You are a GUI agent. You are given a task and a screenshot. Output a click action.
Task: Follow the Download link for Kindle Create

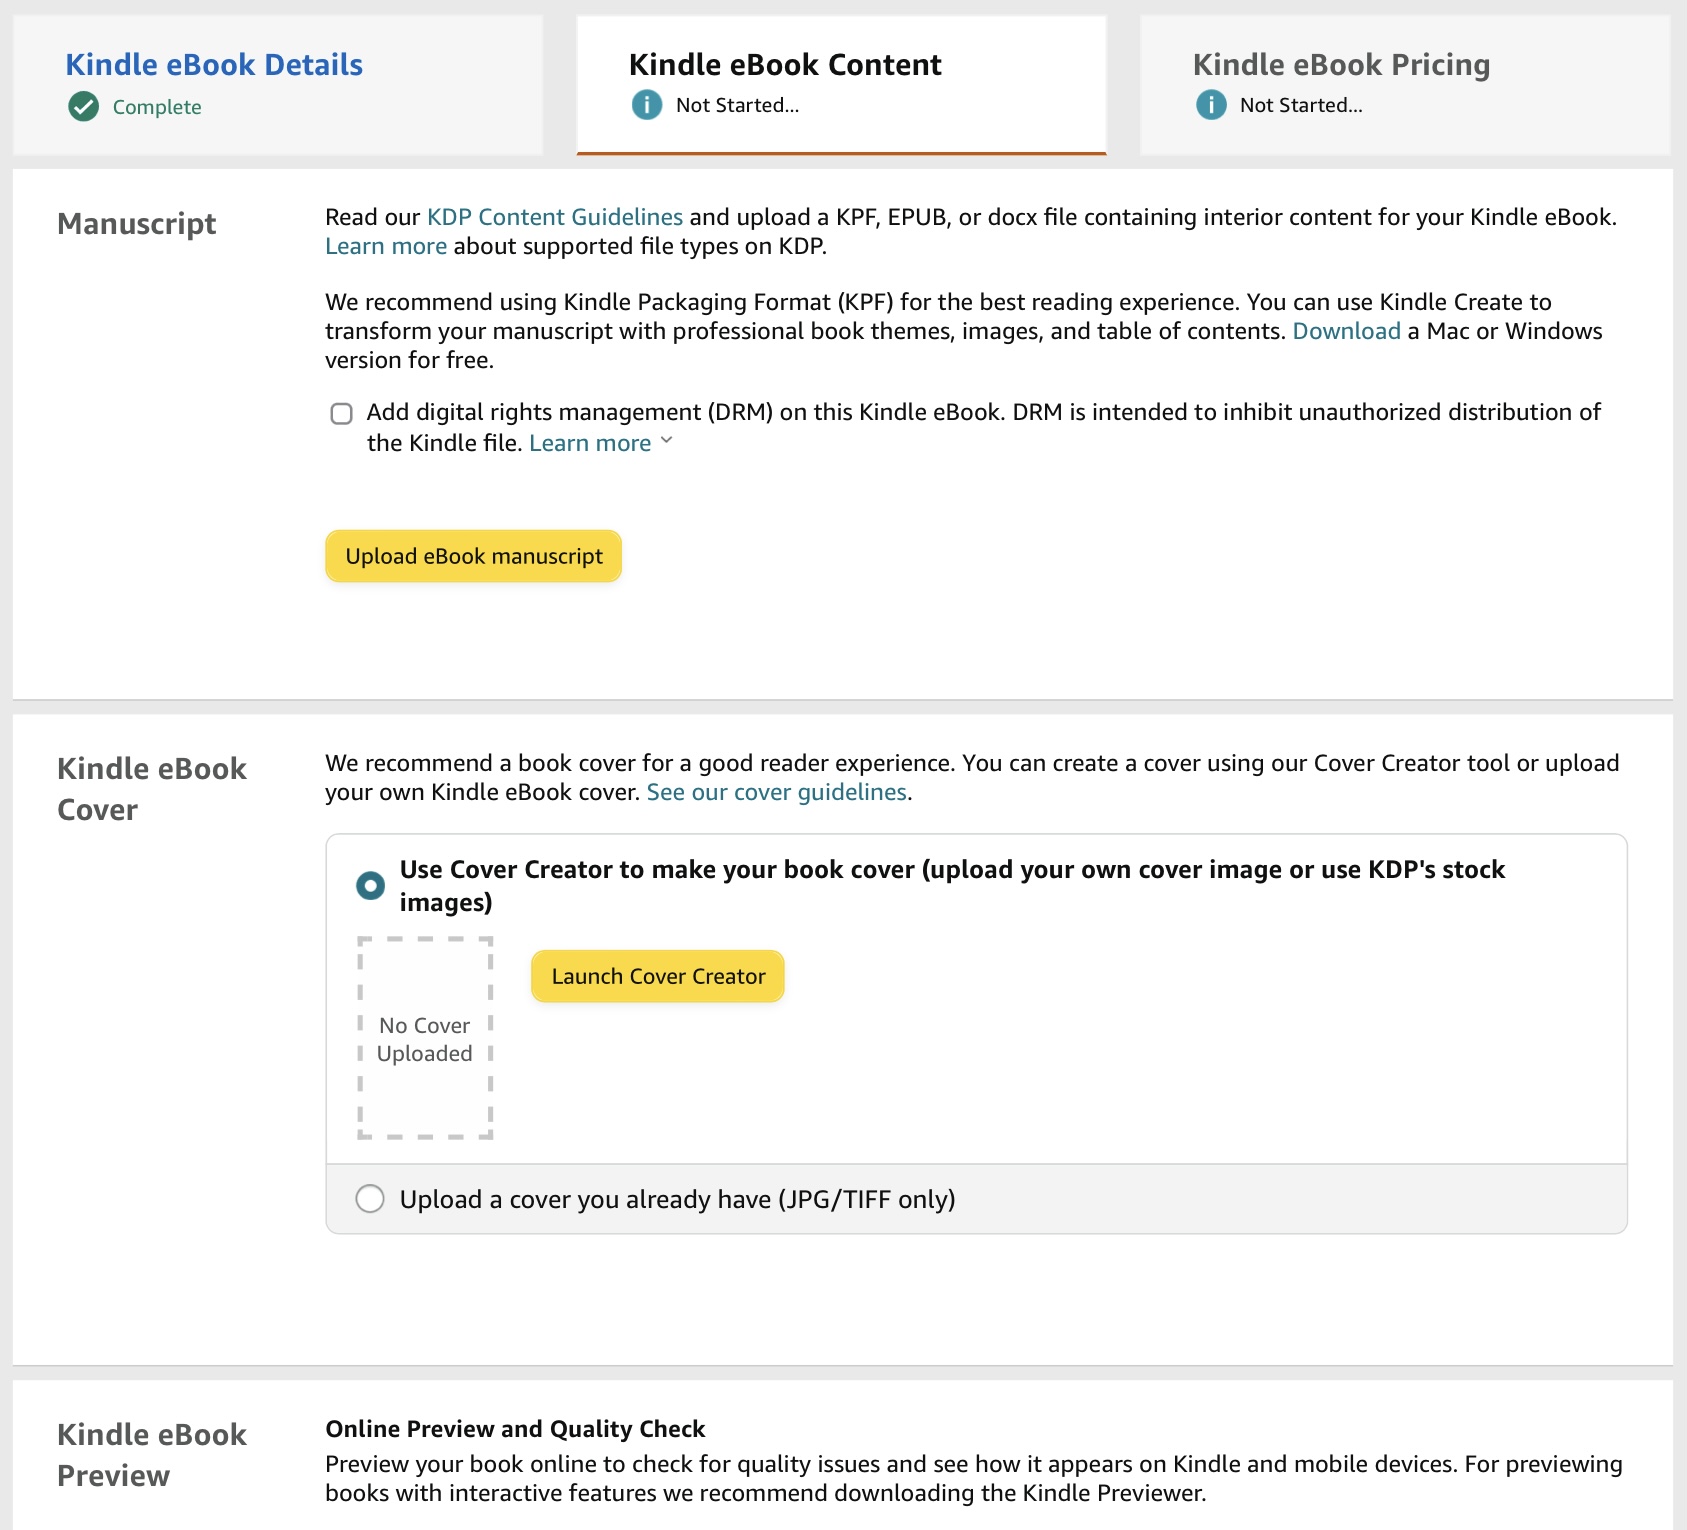pos(1346,331)
